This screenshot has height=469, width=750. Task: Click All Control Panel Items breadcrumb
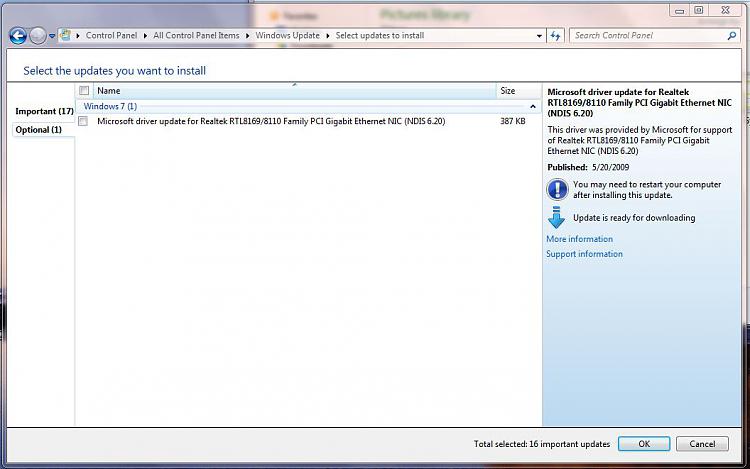point(196,35)
